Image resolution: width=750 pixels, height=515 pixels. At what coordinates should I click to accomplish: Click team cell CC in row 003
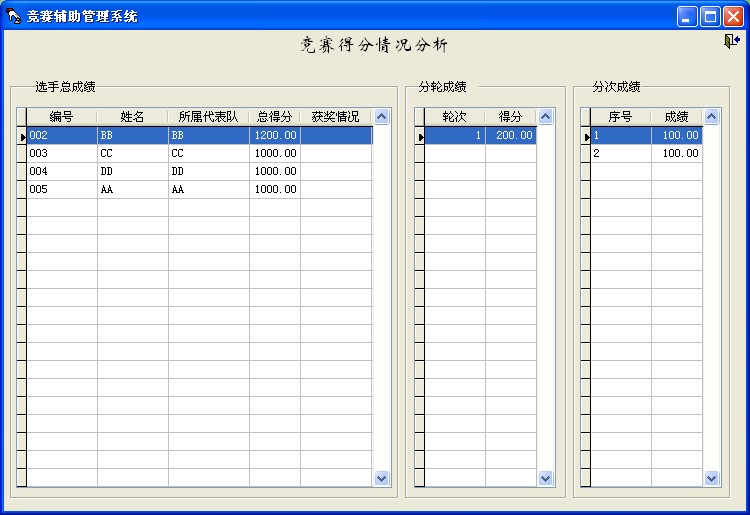click(209, 153)
